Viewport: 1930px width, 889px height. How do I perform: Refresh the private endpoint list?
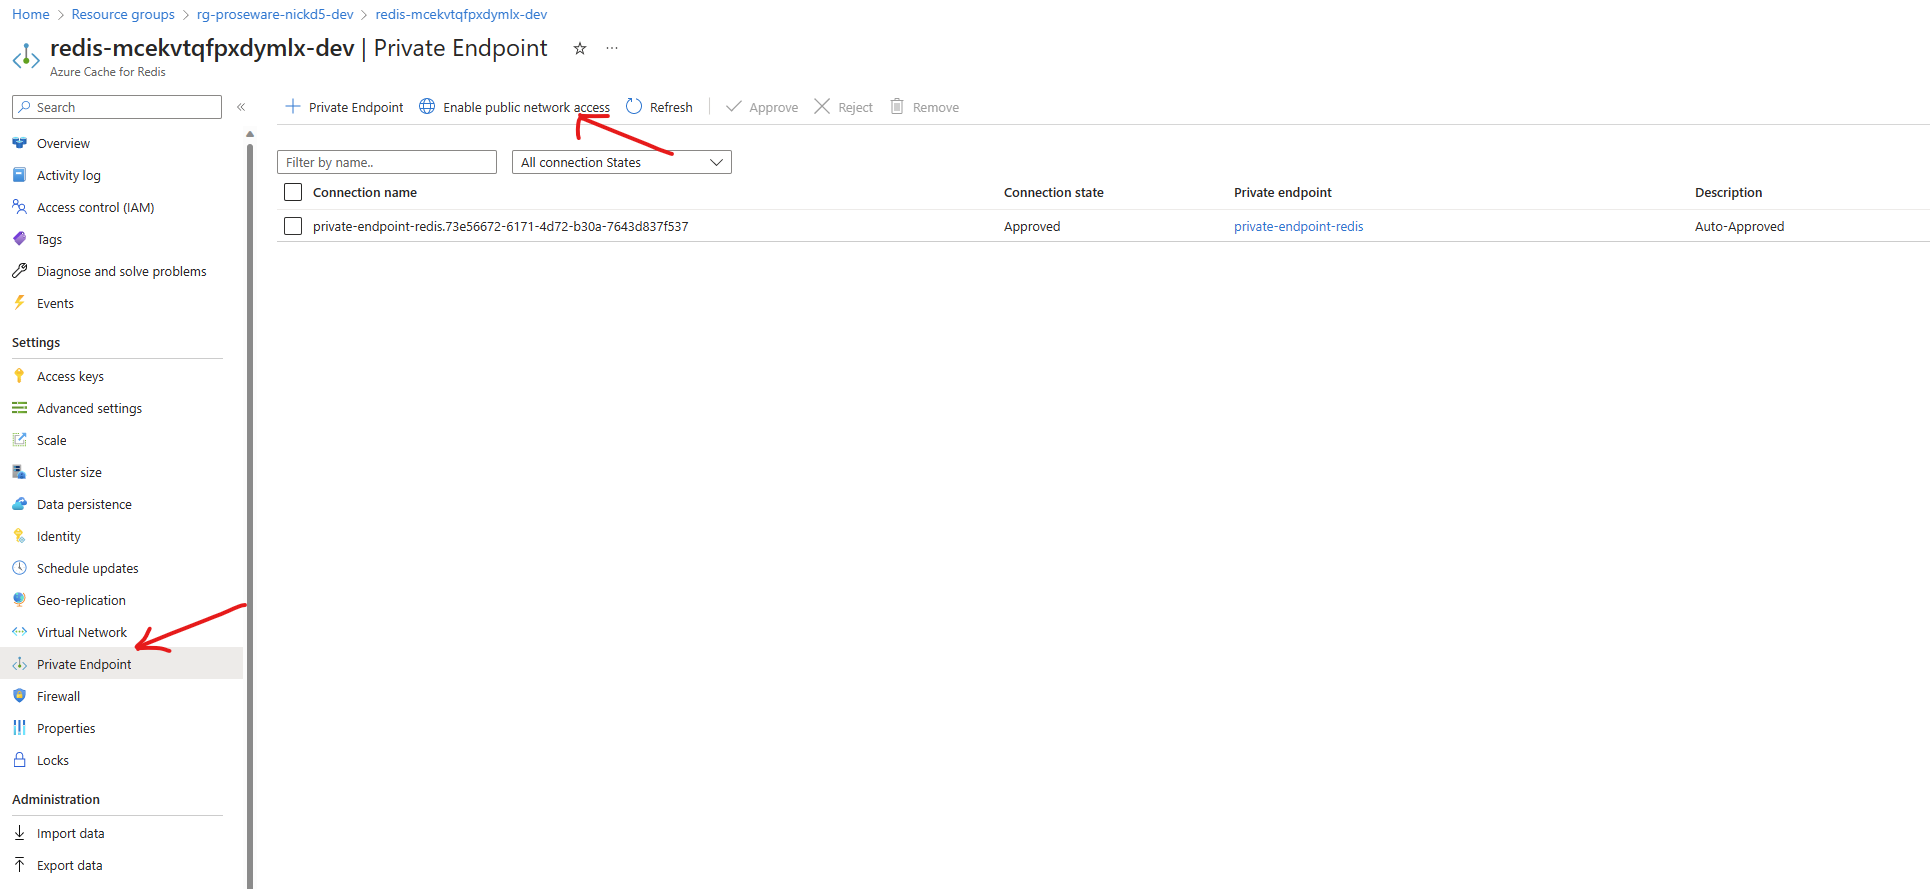pyautogui.click(x=659, y=107)
